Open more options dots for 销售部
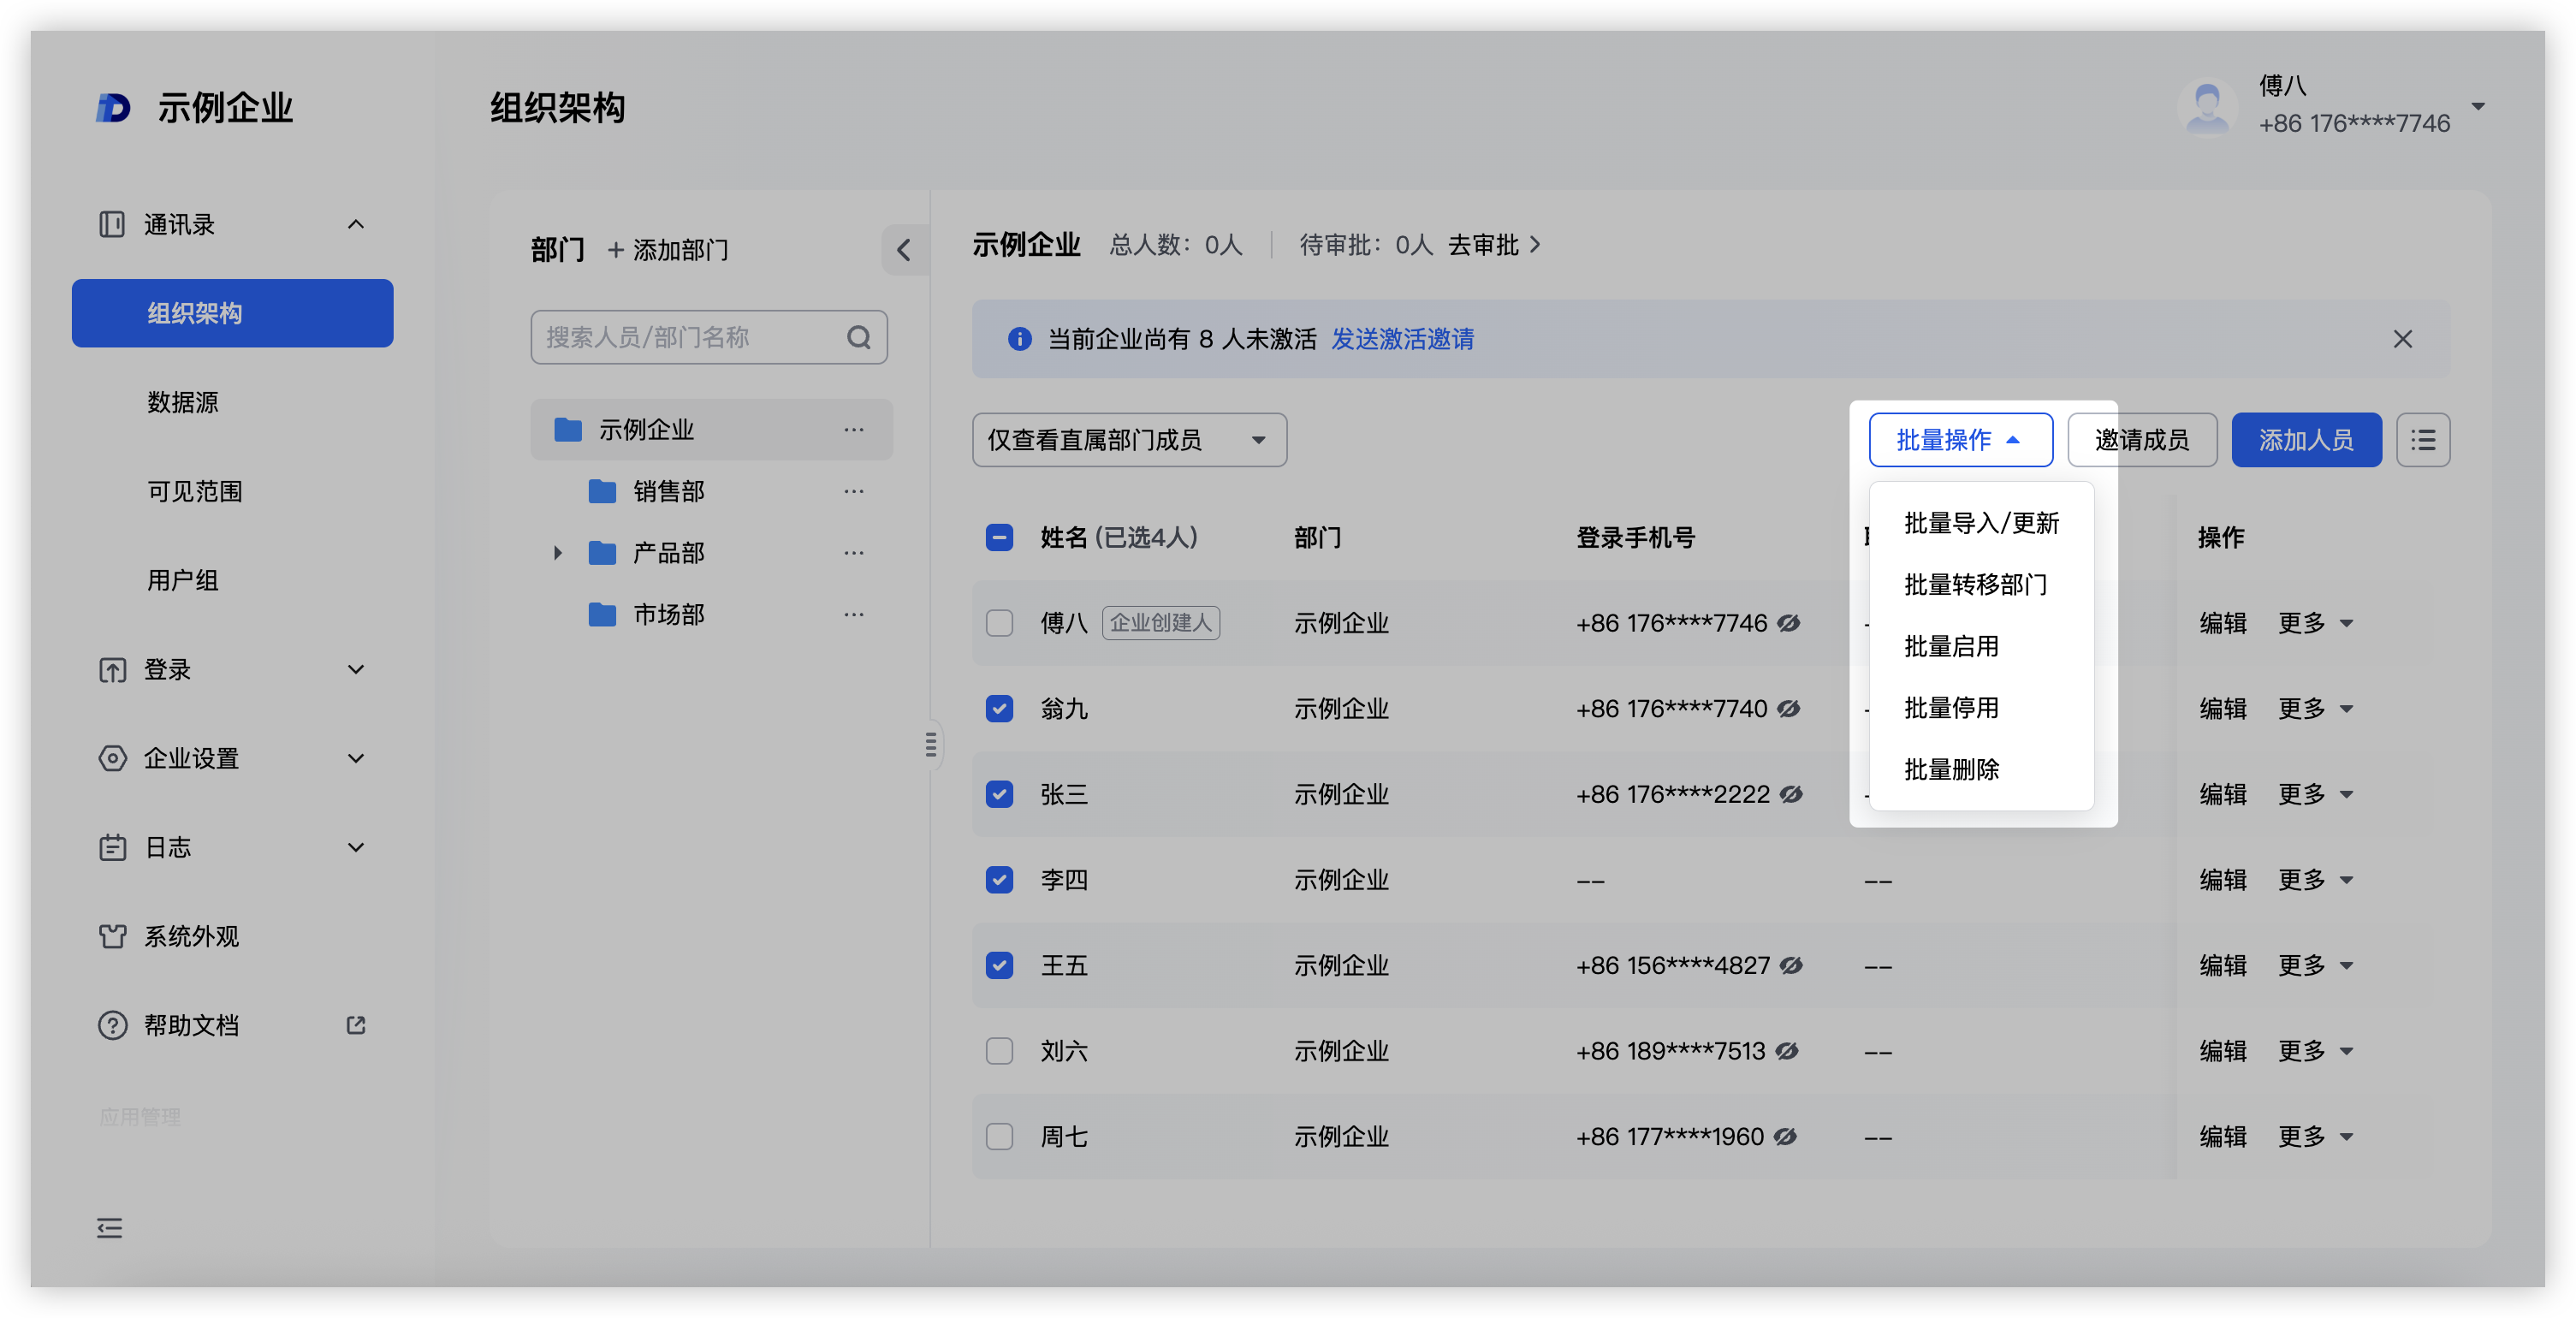This screenshot has width=2576, height=1318. (853, 491)
